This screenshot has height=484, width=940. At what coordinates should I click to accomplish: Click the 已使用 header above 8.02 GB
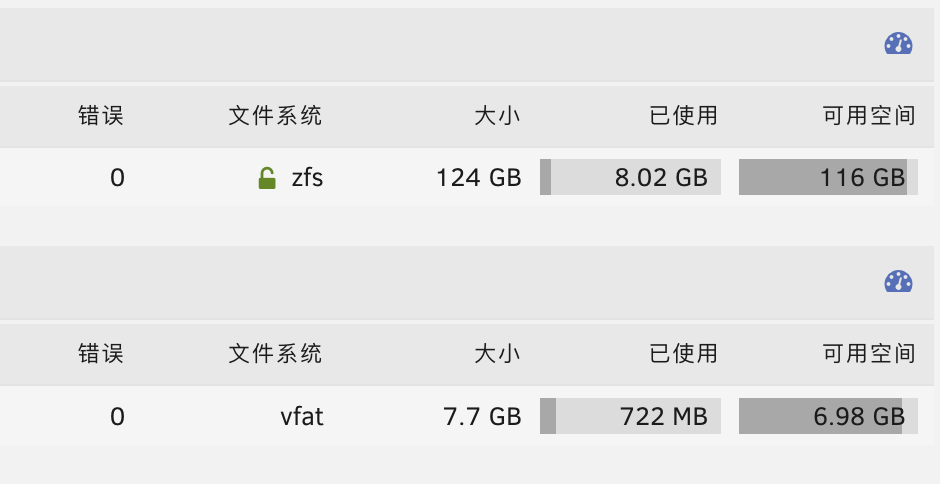[683, 115]
